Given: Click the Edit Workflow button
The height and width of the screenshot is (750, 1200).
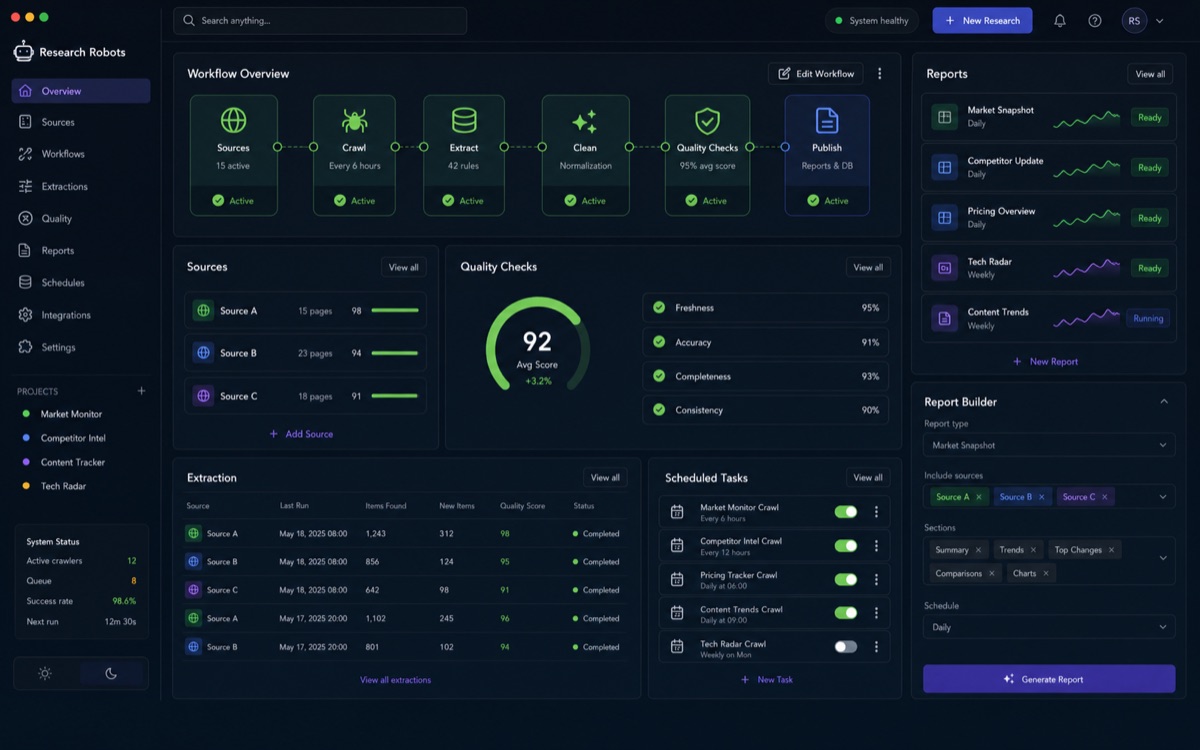Looking at the screenshot, I should [x=816, y=74].
